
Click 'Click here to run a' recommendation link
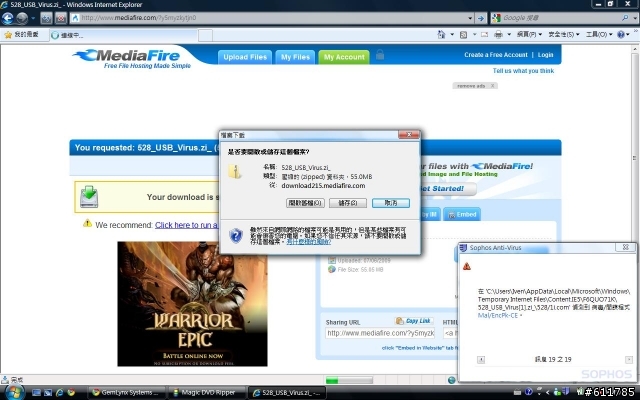186,225
